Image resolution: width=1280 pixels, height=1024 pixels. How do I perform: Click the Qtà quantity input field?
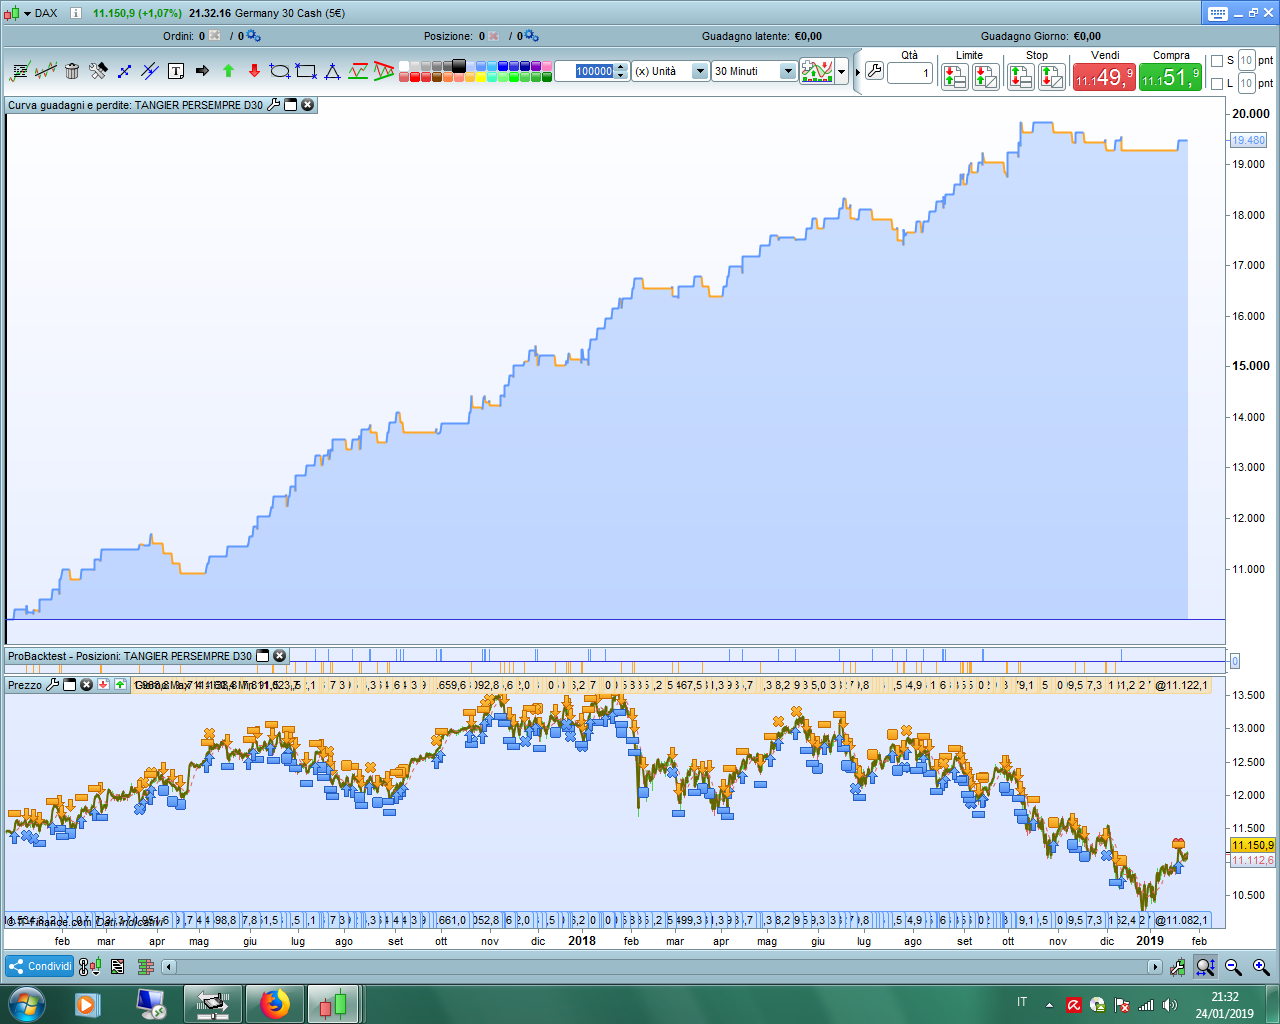point(910,73)
